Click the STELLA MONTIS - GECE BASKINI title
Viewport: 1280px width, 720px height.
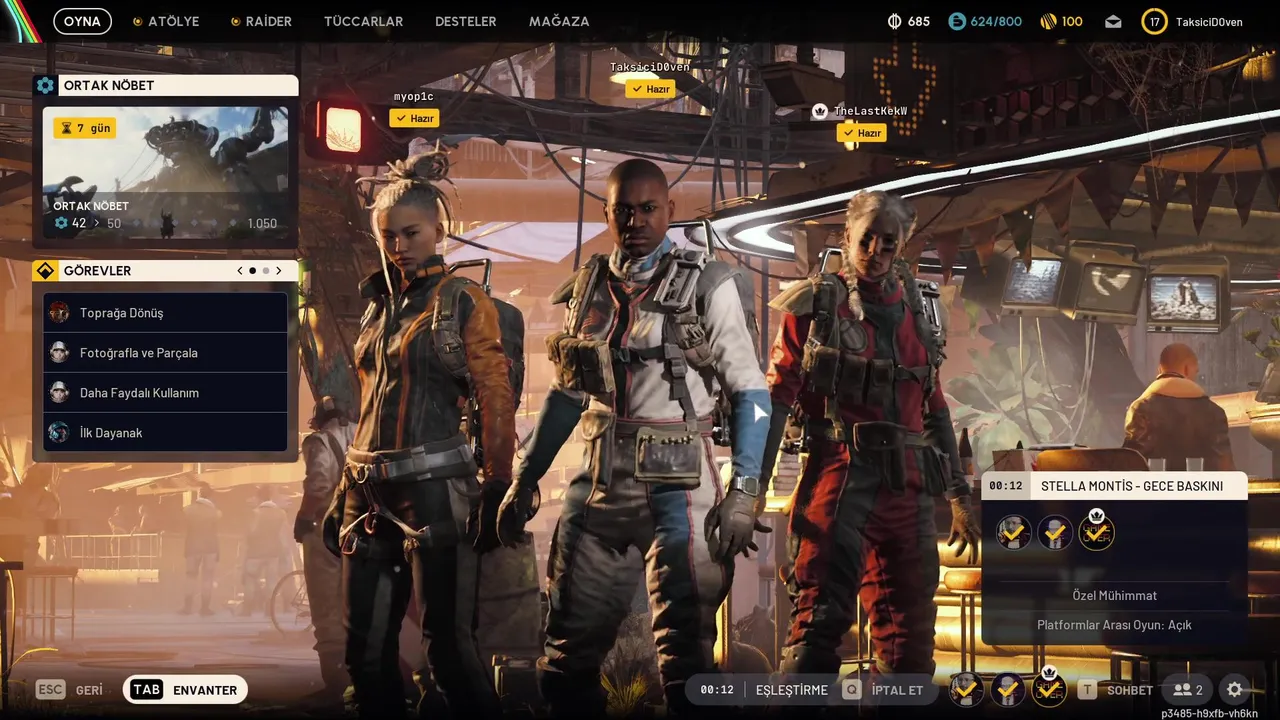pyautogui.click(x=1132, y=486)
